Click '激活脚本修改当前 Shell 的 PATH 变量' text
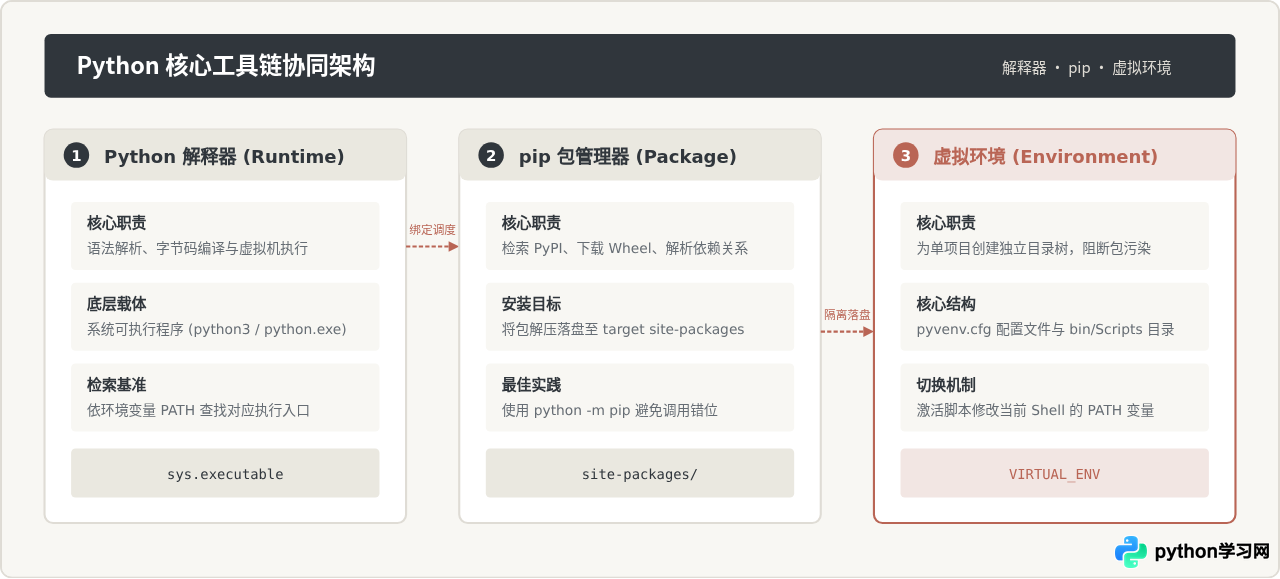This screenshot has height=579, width=1280. [x=1036, y=410]
